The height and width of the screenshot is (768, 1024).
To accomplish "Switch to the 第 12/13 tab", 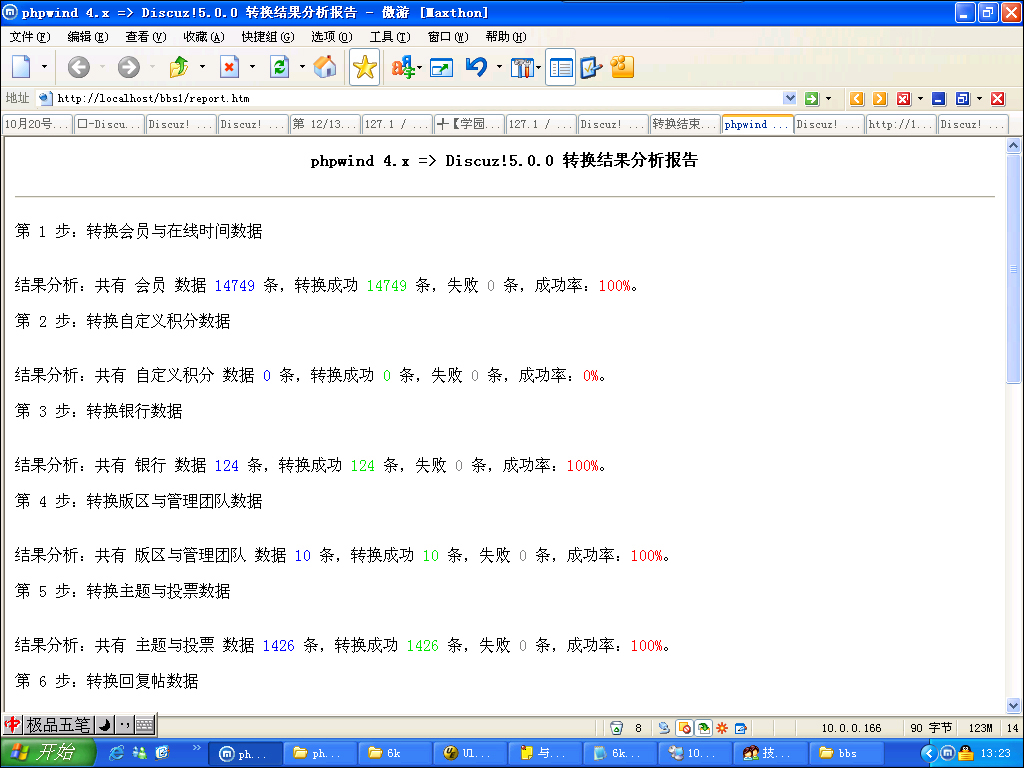I will (325, 124).
